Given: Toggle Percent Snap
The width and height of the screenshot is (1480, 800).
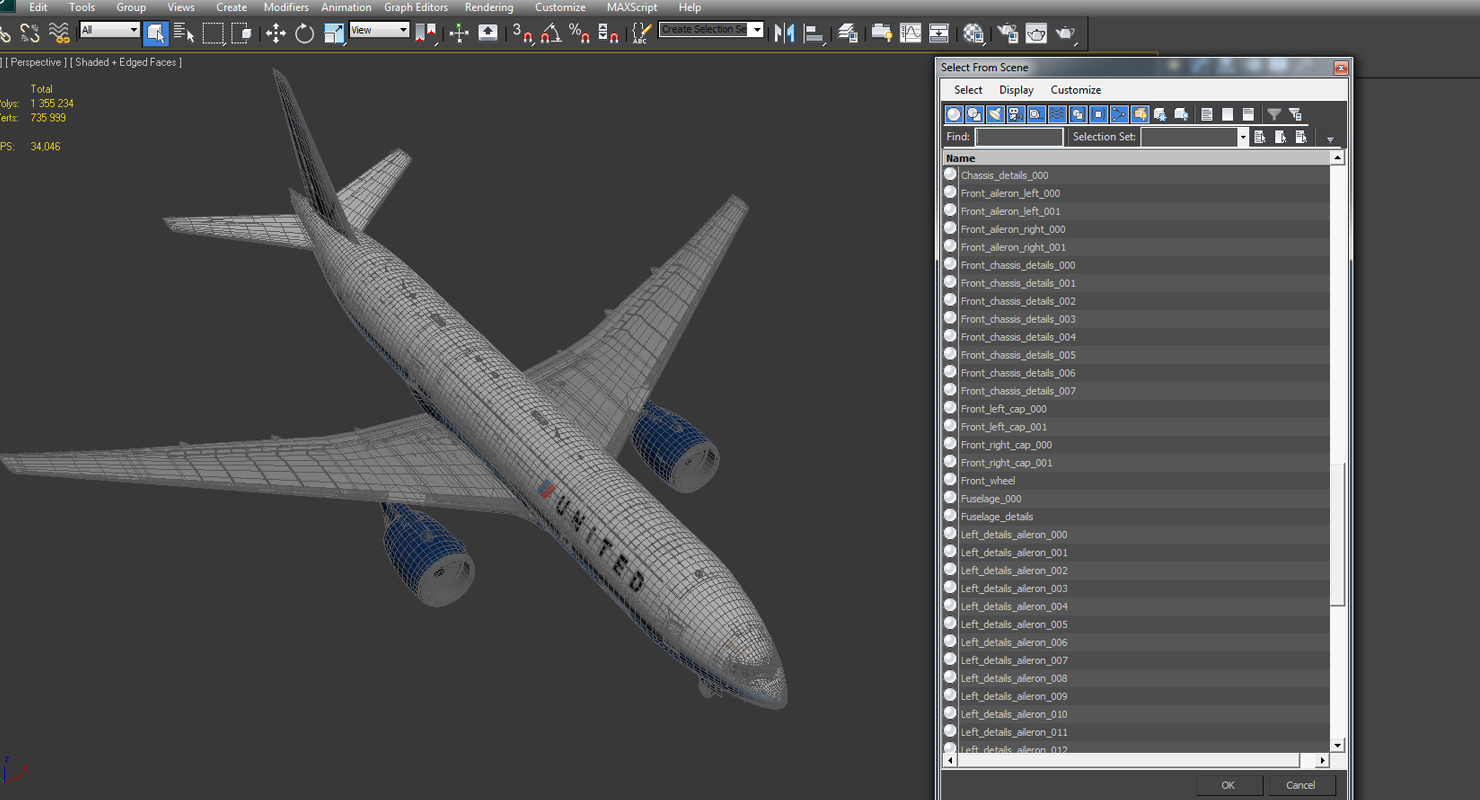Looking at the screenshot, I should click(x=579, y=33).
